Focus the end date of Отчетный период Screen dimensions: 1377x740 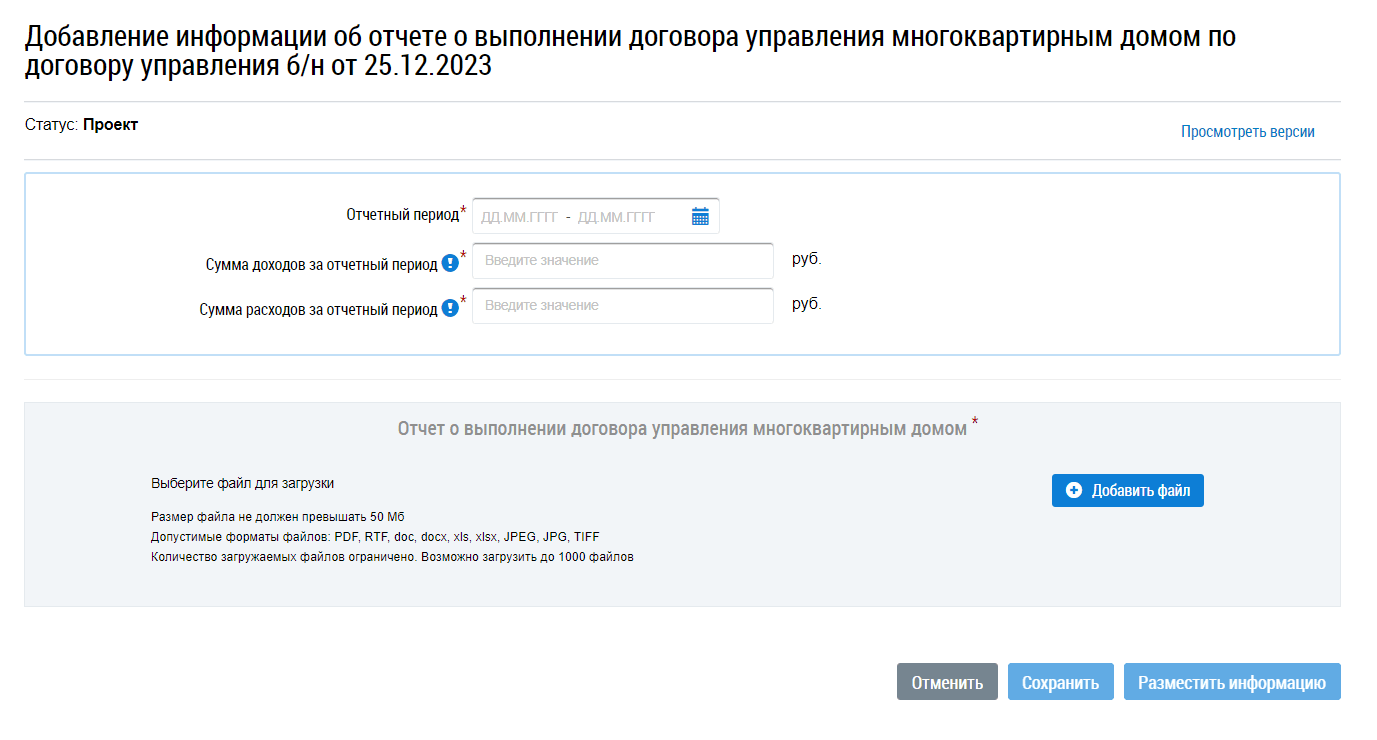616,217
